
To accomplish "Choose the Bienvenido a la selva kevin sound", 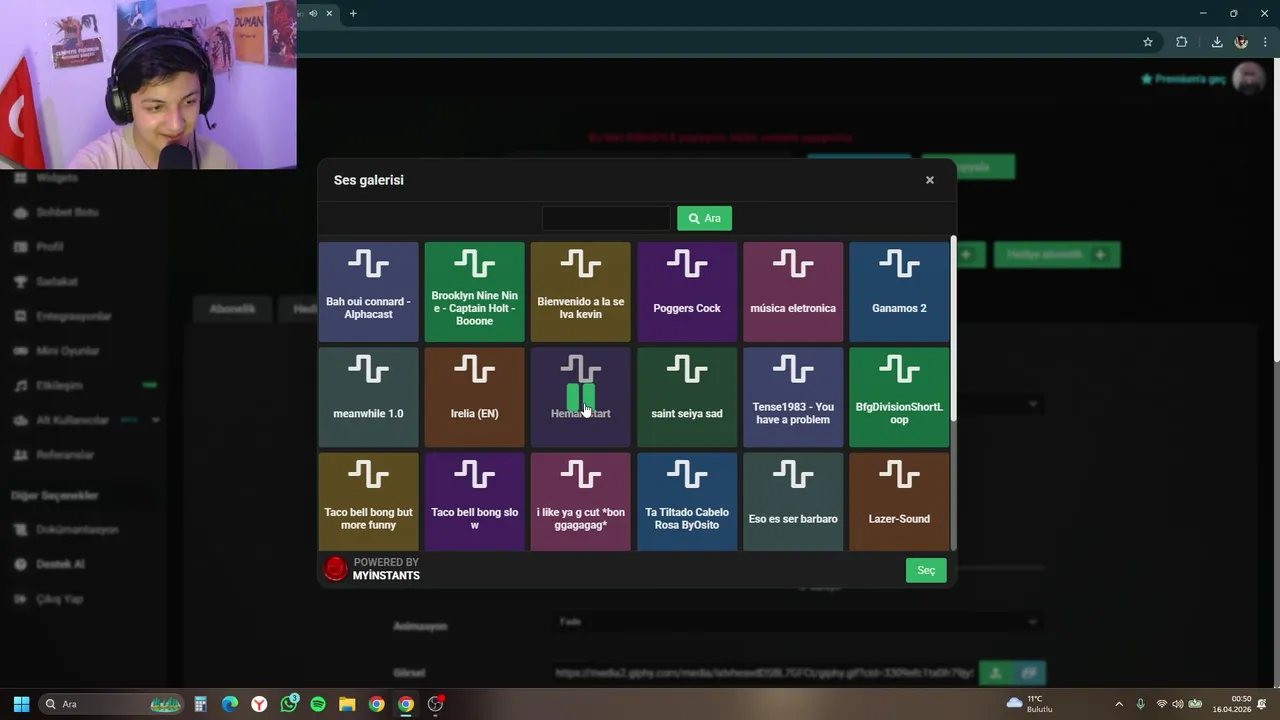I will 580,292.
